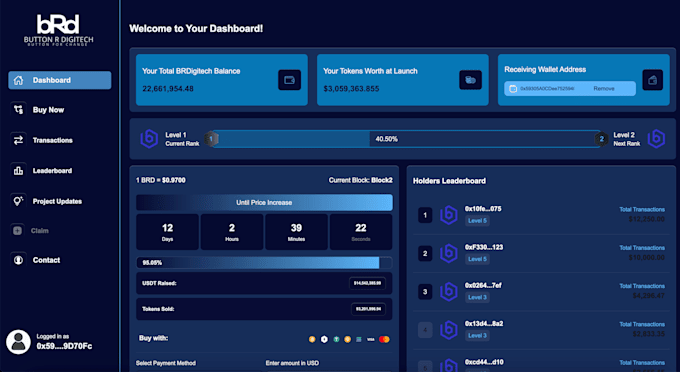Screen dimensions: 680x372
Task: Click the $12,250.00 total transactions value
Action: [x=647, y=219]
